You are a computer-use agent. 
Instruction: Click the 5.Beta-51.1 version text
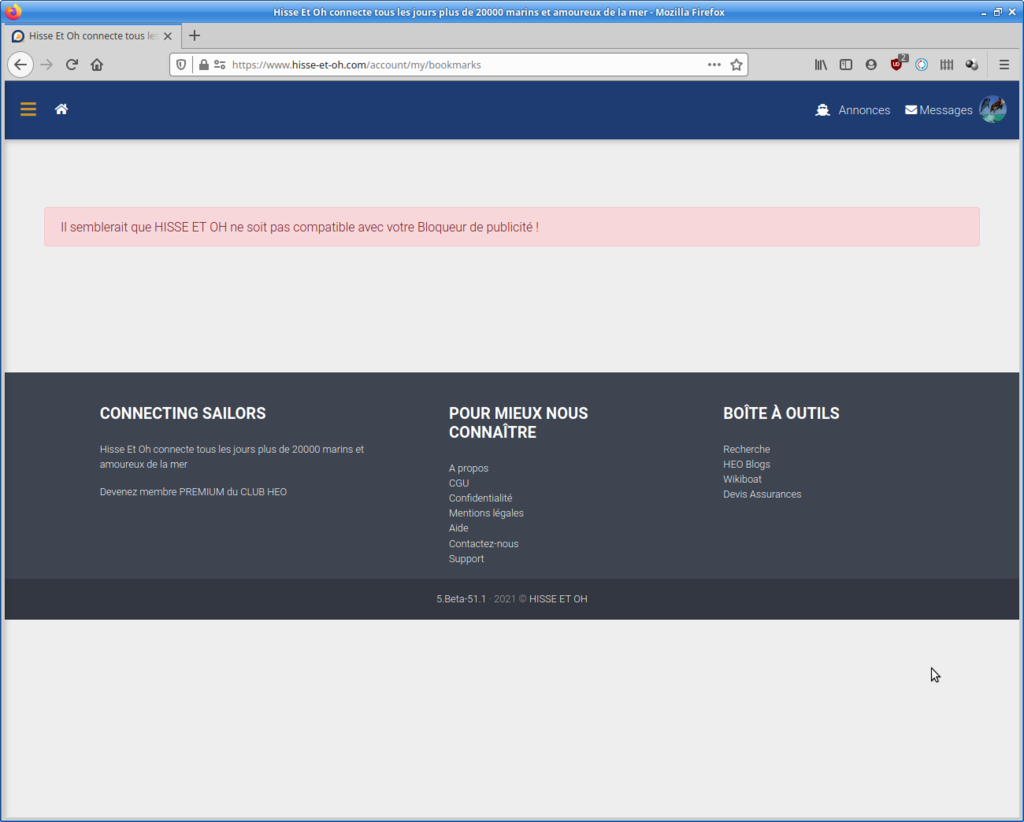461,599
